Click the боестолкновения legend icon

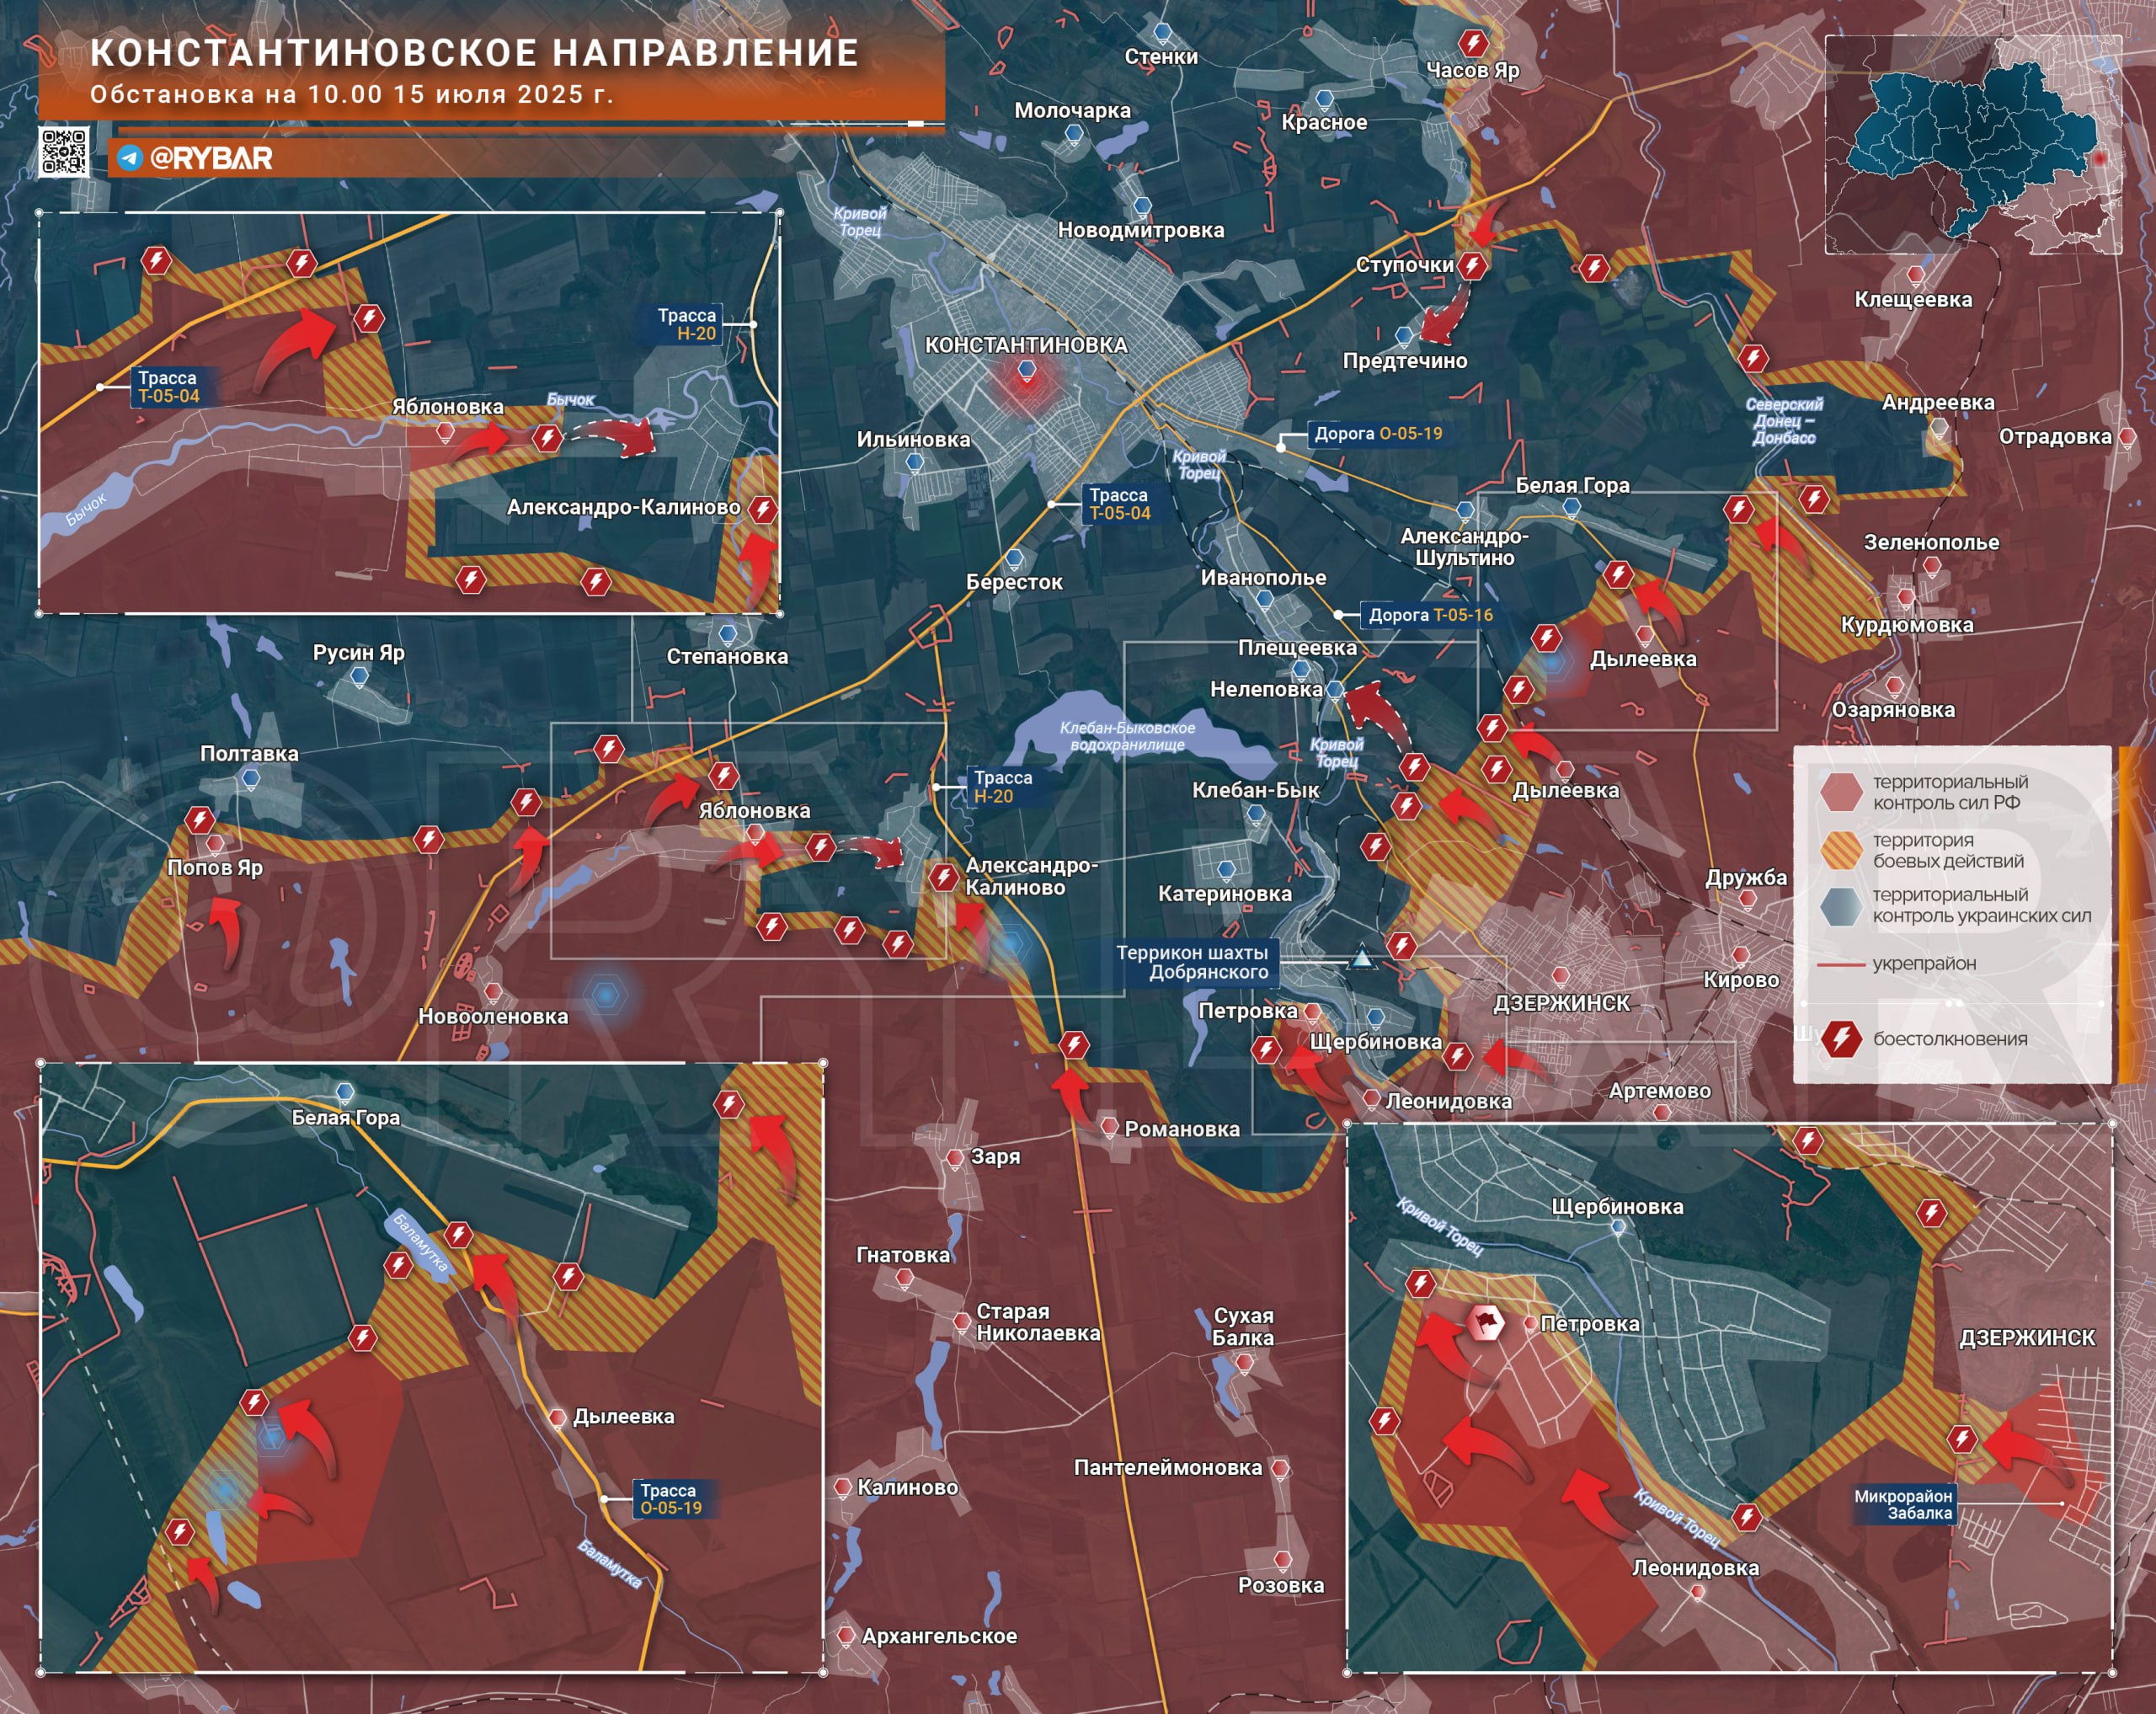coord(1841,1039)
